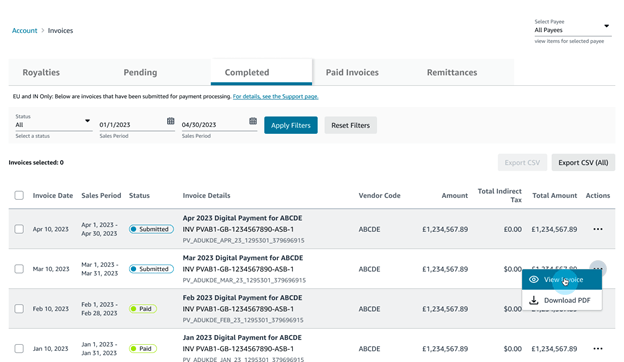Click 'Mar 2023 Digital Payment for ABCDE' title
The width and height of the screenshot is (624, 362).
[x=243, y=258]
